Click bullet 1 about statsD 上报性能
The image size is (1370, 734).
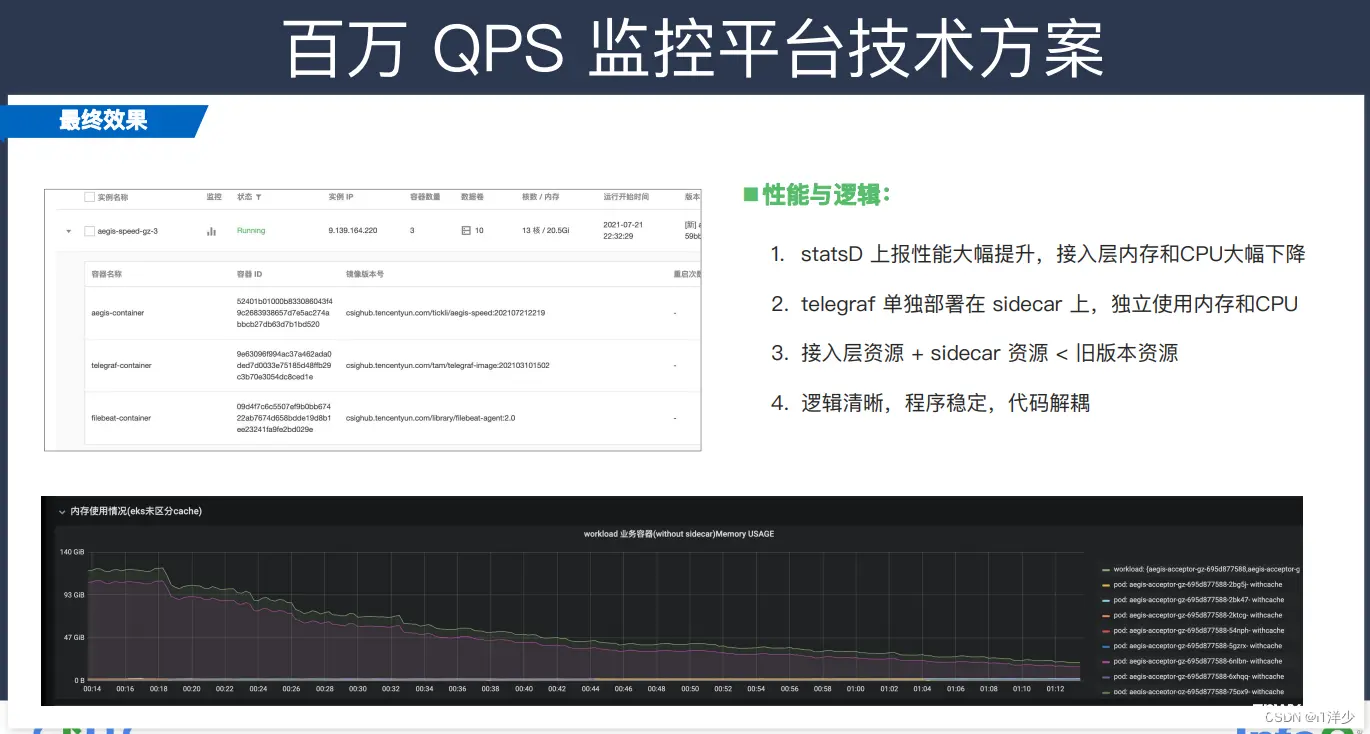(1038, 254)
